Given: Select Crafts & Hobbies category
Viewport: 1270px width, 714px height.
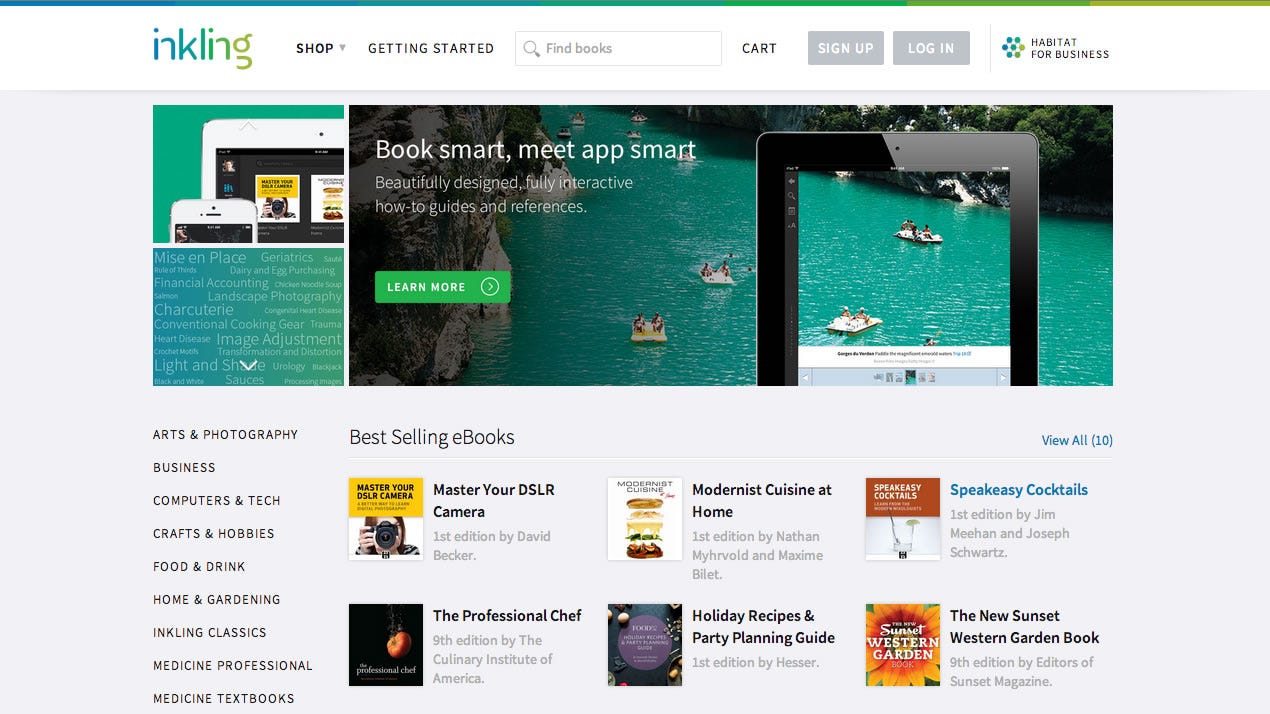Looking at the screenshot, I should click(214, 533).
